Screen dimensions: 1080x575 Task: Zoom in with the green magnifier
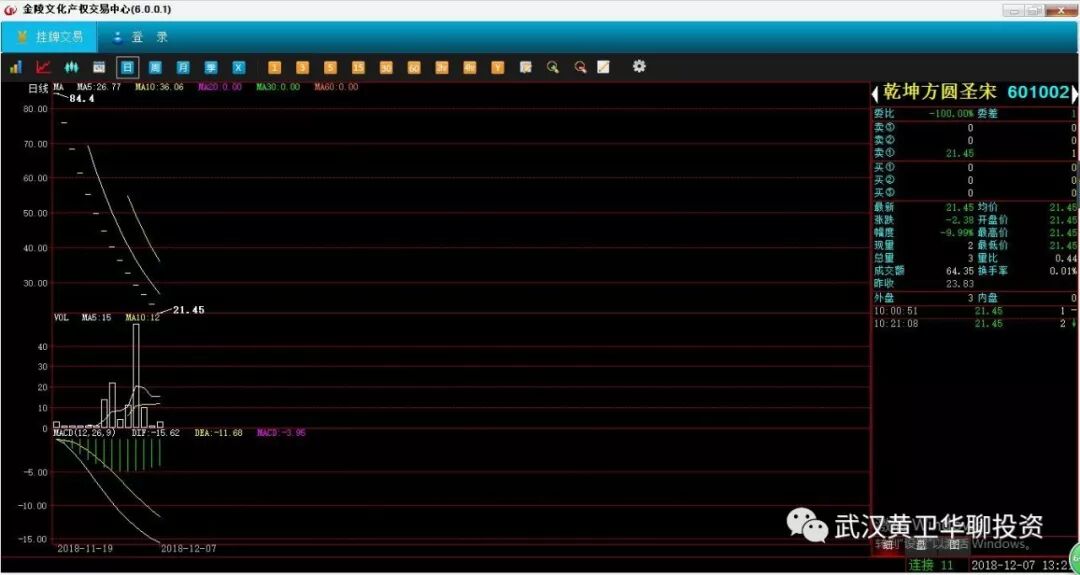click(552, 67)
